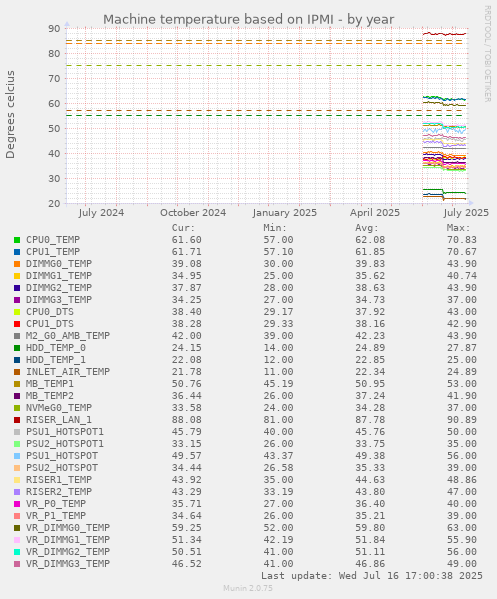Screen dimensions: 497x599
Task: Select the HDD_TEMP_1 legend label
Action: coord(56,360)
